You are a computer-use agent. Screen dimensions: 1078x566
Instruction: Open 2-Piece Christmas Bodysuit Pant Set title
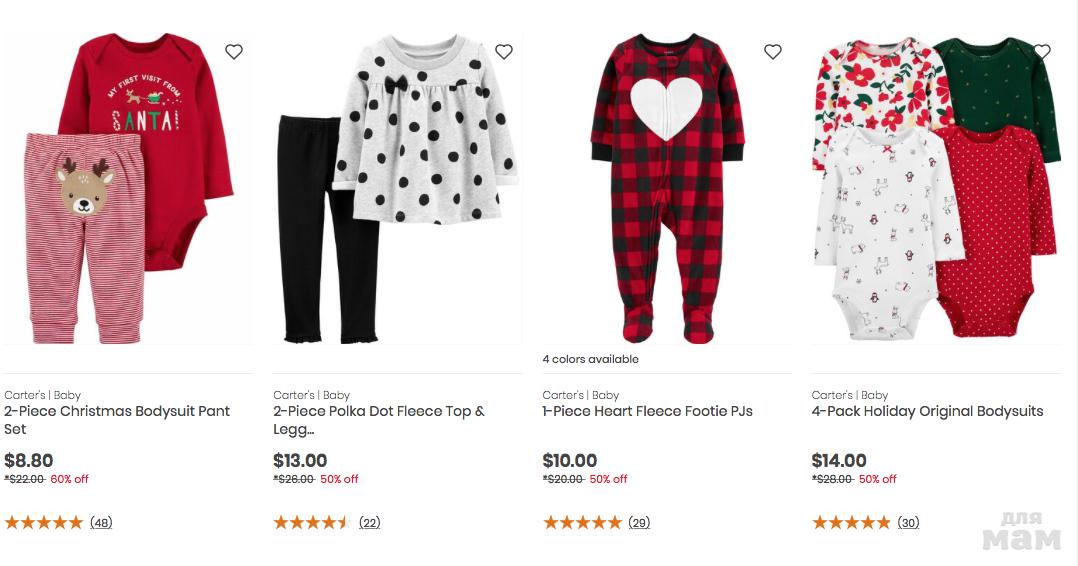point(117,420)
